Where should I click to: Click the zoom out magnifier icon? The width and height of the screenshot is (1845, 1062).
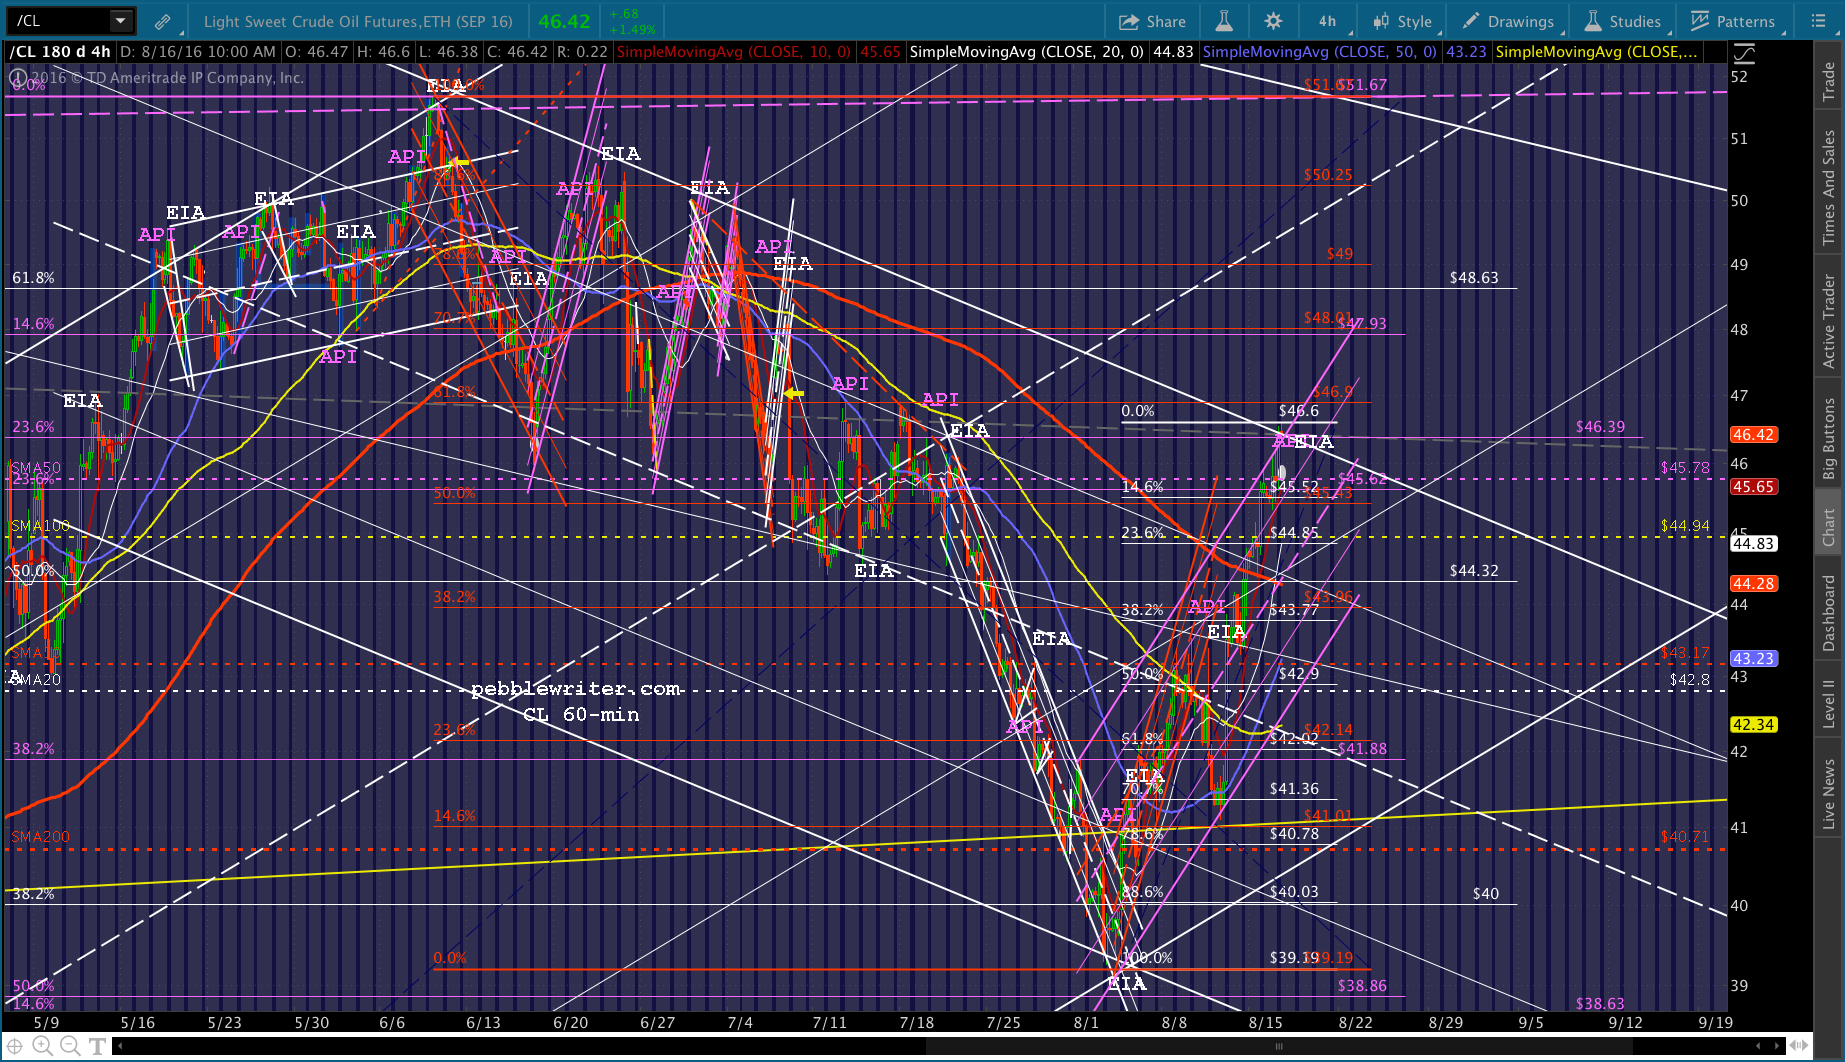point(70,1046)
